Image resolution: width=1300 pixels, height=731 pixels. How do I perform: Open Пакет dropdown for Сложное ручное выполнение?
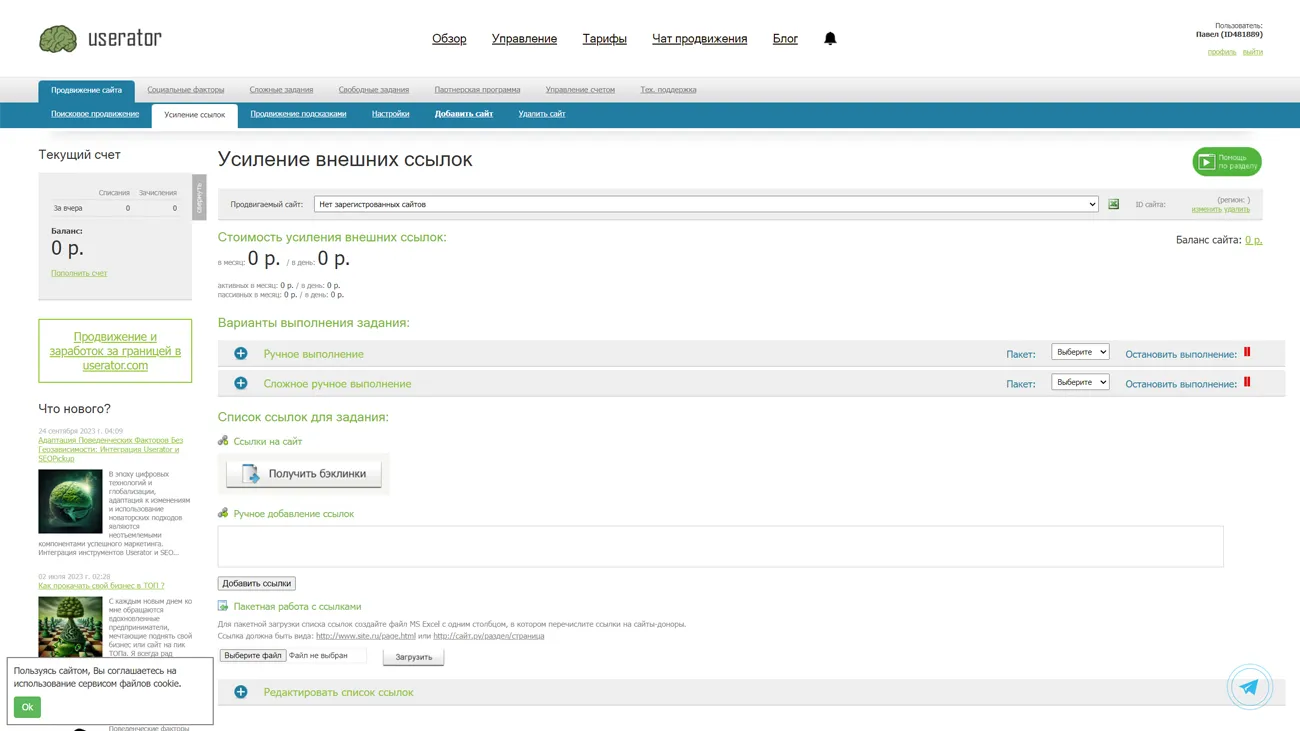pyautogui.click(x=1080, y=382)
